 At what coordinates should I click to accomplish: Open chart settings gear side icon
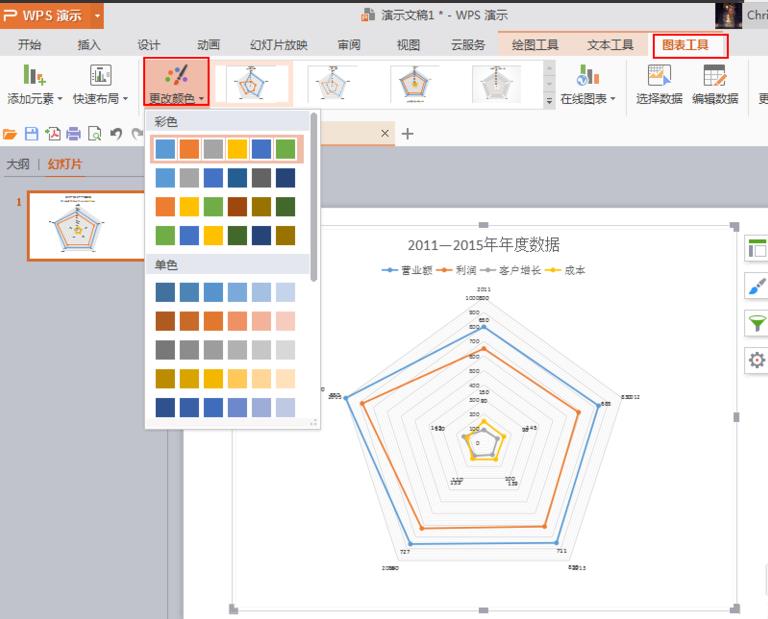coord(756,360)
